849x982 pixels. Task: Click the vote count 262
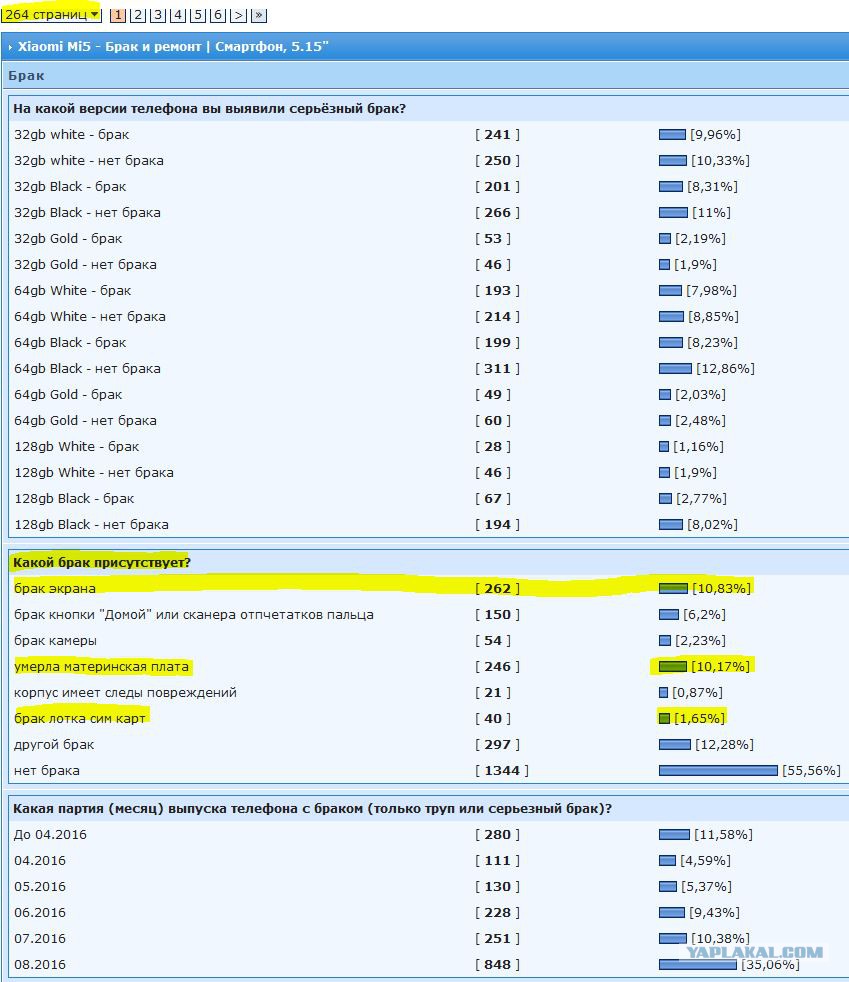click(x=497, y=588)
